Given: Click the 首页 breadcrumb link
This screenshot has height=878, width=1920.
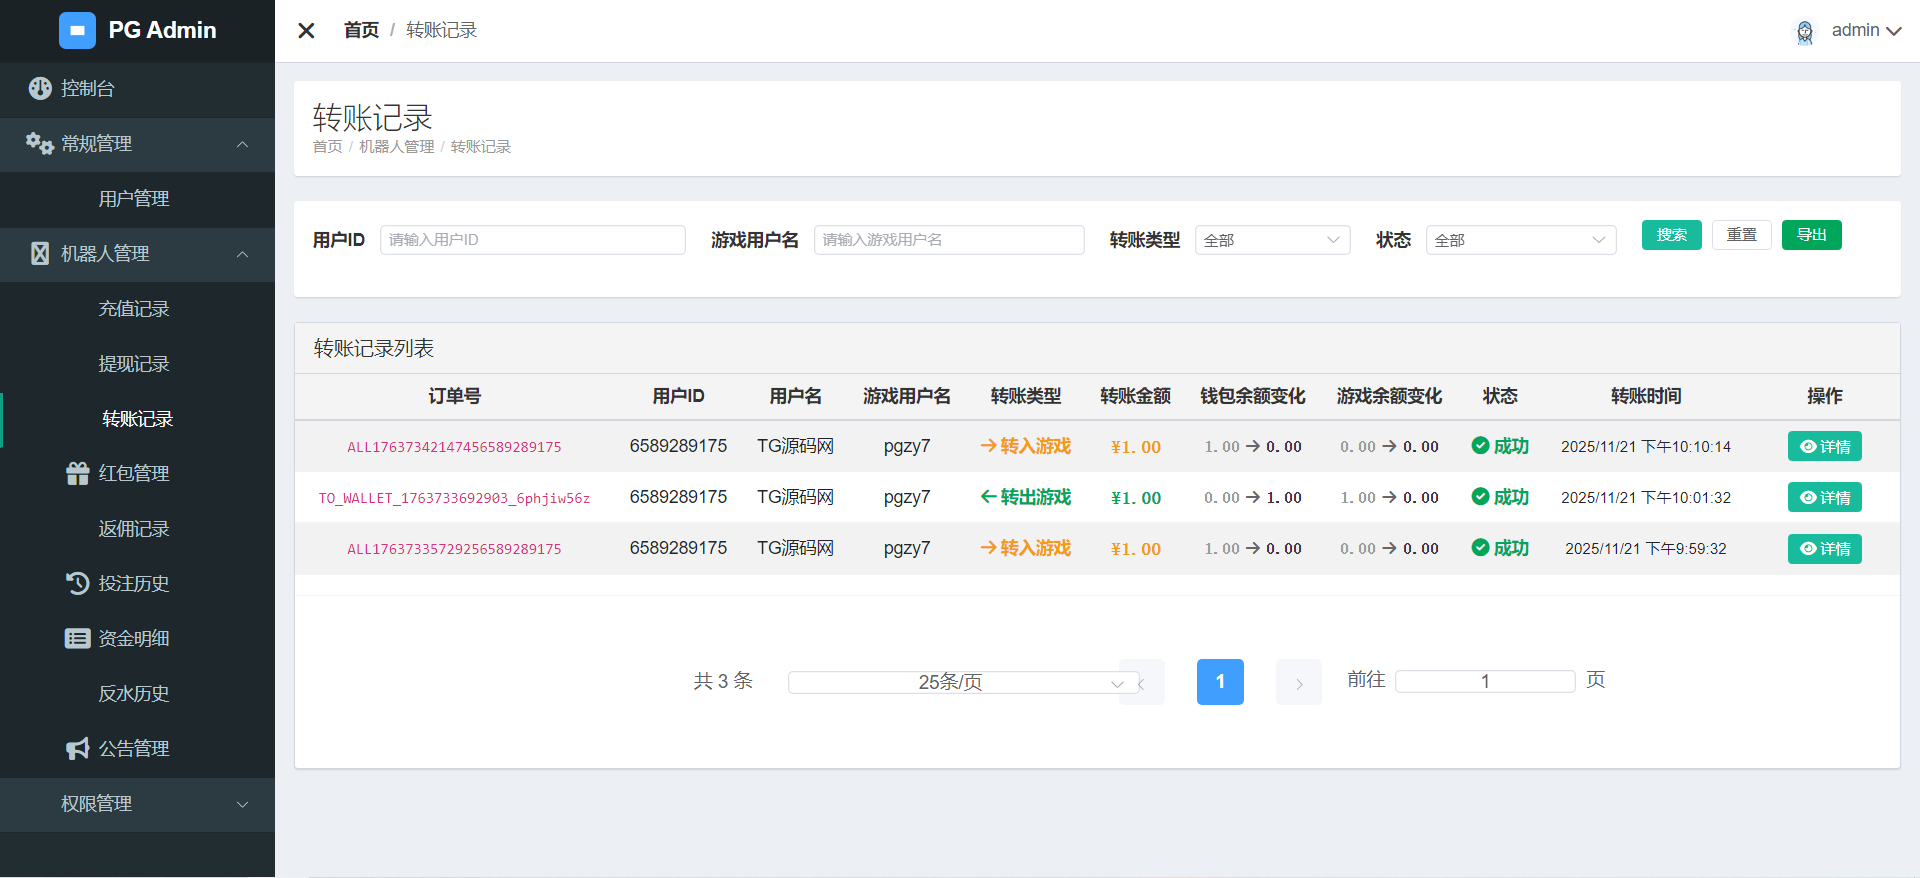Looking at the screenshot, I should point(361,31).
